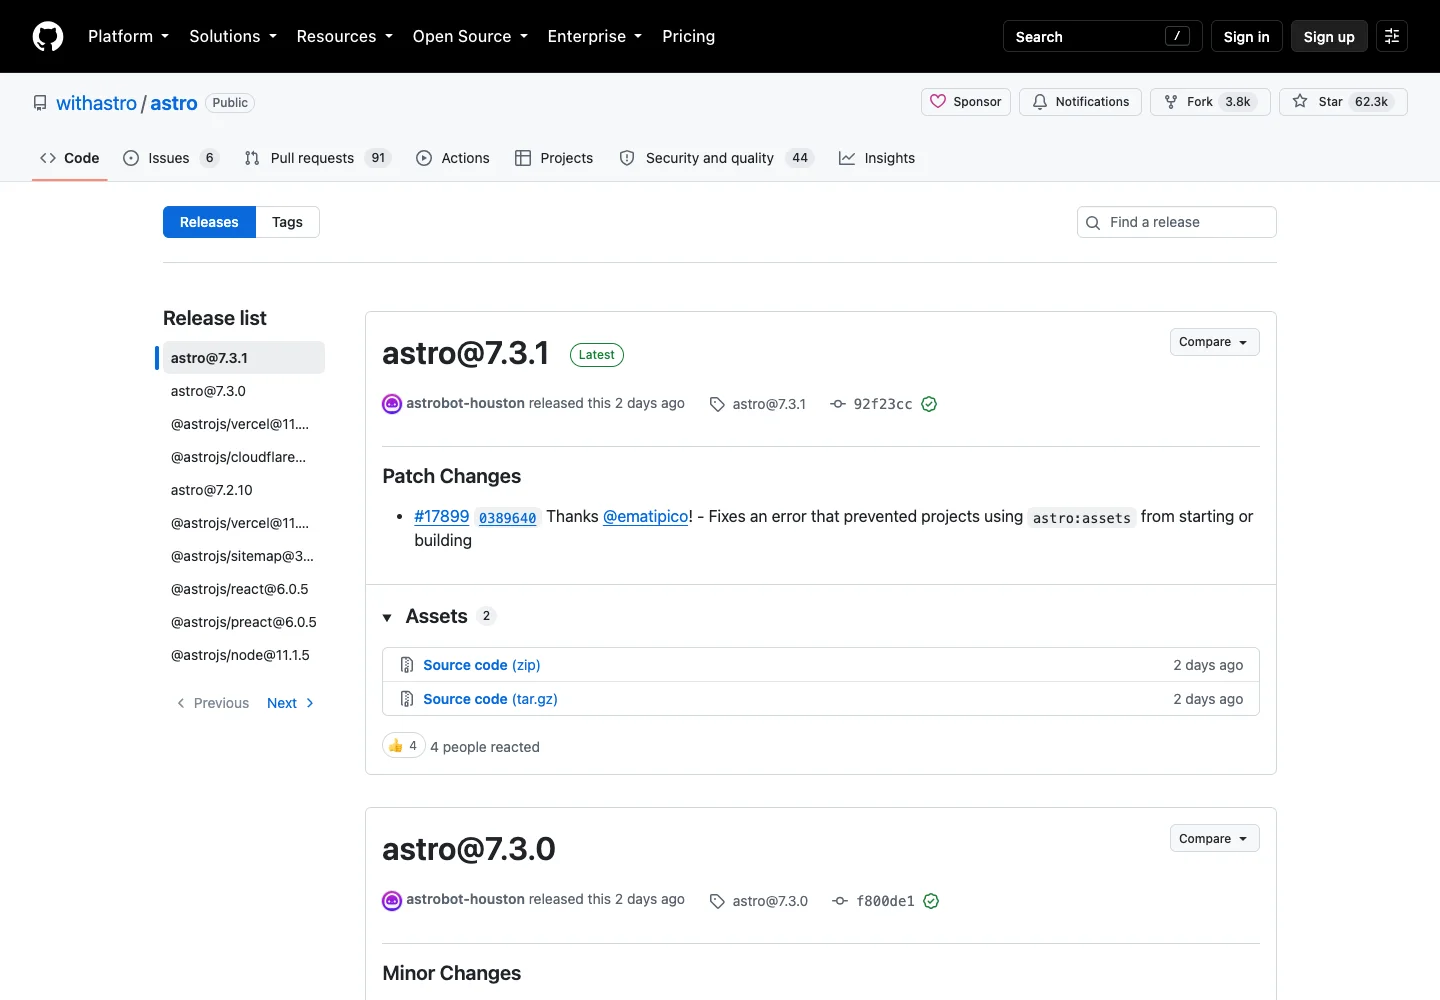This screenshot has height=1000, width=1440.
Task: Click the bell icon for Notifications
Action: 1040,102
